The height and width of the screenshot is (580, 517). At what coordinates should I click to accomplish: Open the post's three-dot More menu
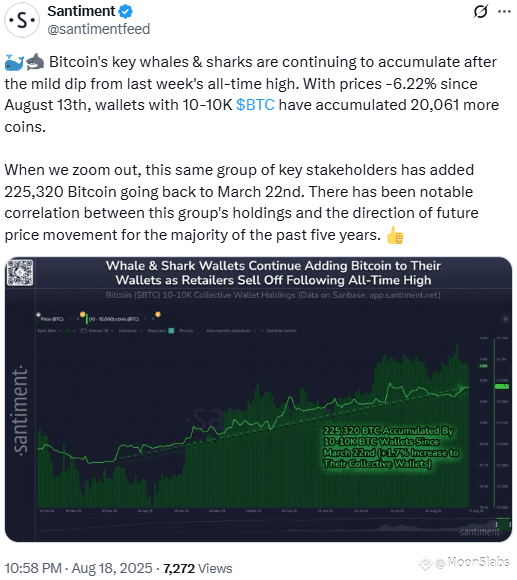pyautogui.click(x=504, y=11)
